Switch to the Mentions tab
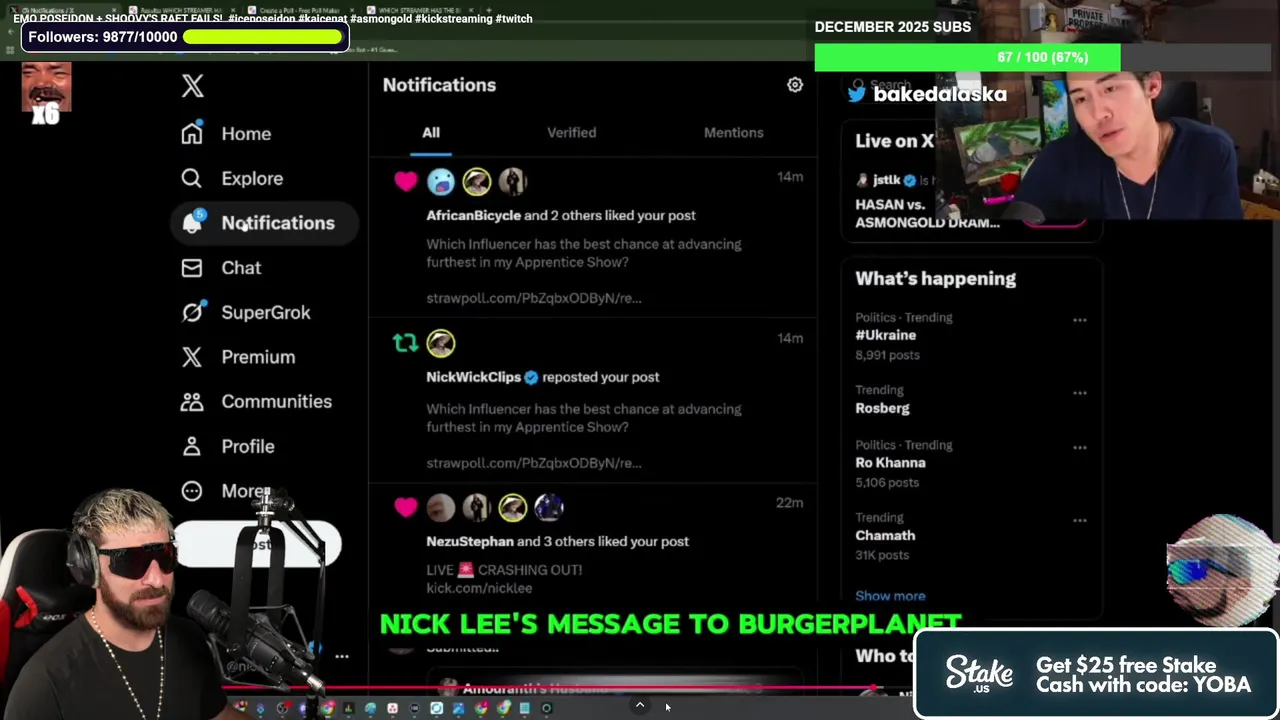 (x=733, y=132)
